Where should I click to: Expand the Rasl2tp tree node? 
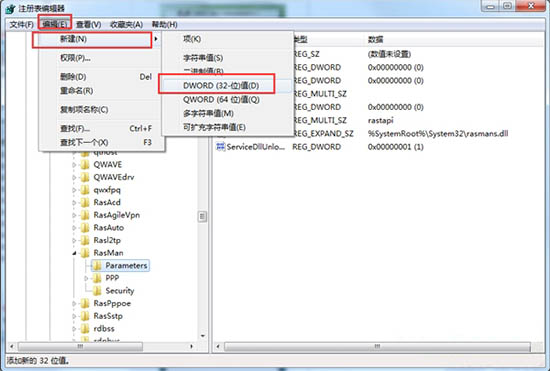click(x=74, y=241)
